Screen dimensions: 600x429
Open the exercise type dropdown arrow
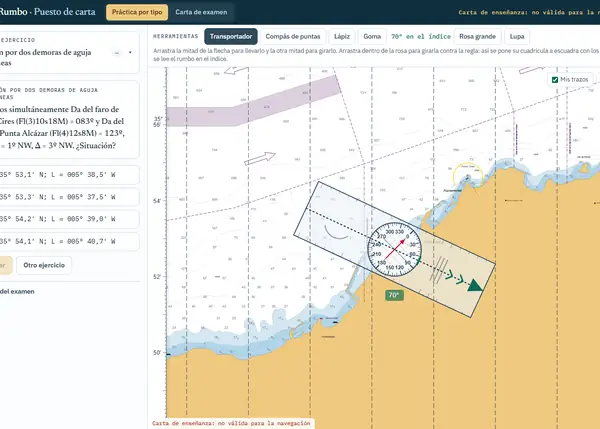point(130,52)
